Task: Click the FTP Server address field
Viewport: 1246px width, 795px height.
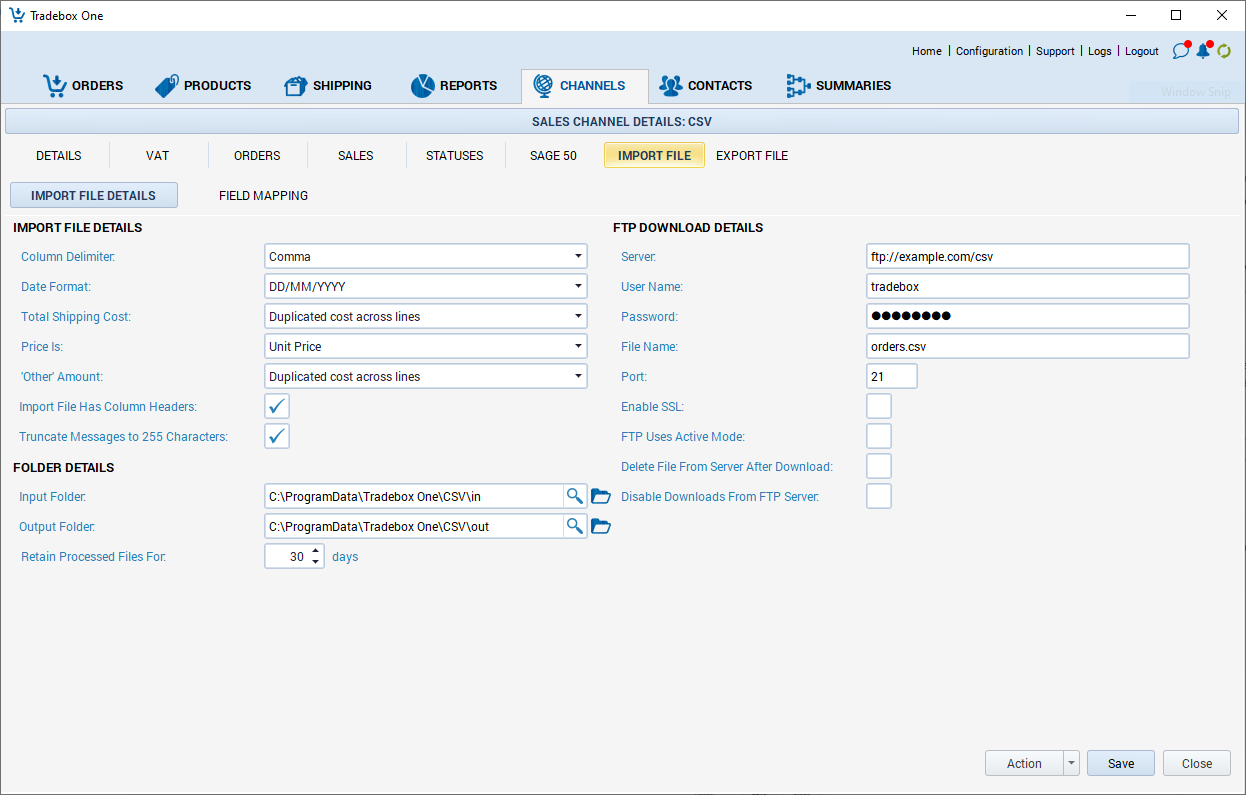Action: 1028,257
